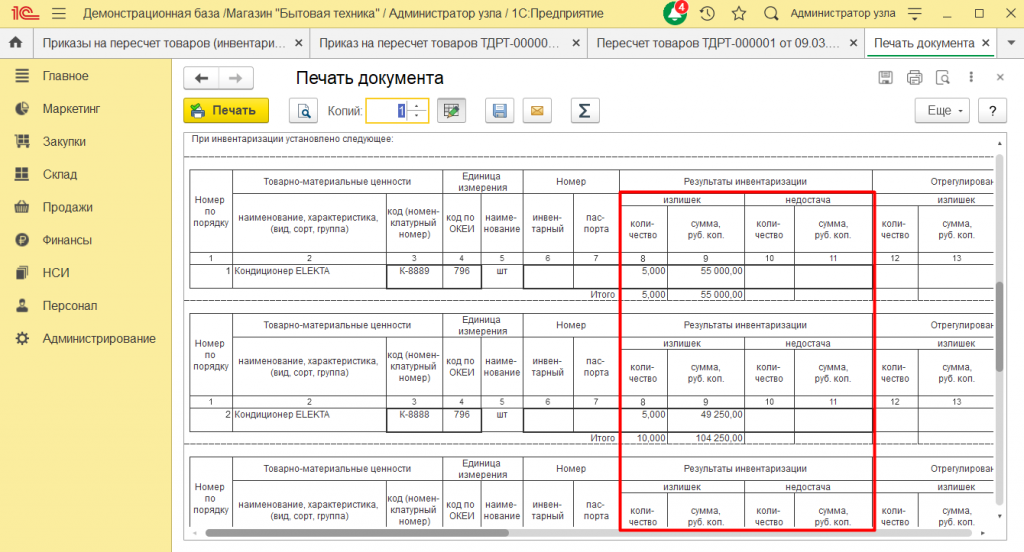Select cell К-8889 in the table
The height and width of the screenshot is (552, 1024).
[x=414, y=276]
